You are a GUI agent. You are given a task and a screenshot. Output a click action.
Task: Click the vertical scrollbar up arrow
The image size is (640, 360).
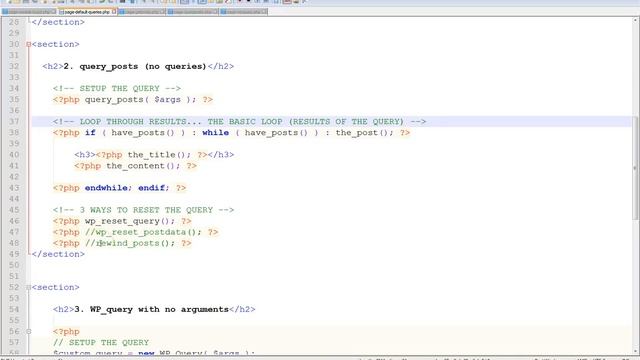point(636,20)
